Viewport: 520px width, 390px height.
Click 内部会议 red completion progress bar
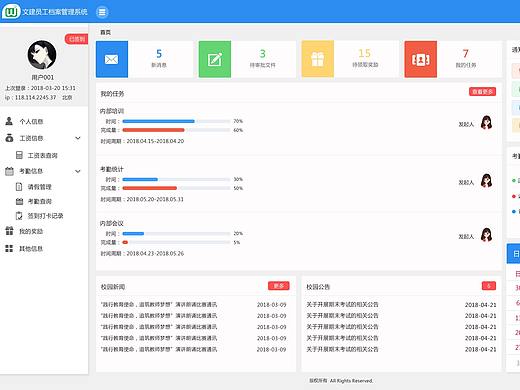pos(125,242)
